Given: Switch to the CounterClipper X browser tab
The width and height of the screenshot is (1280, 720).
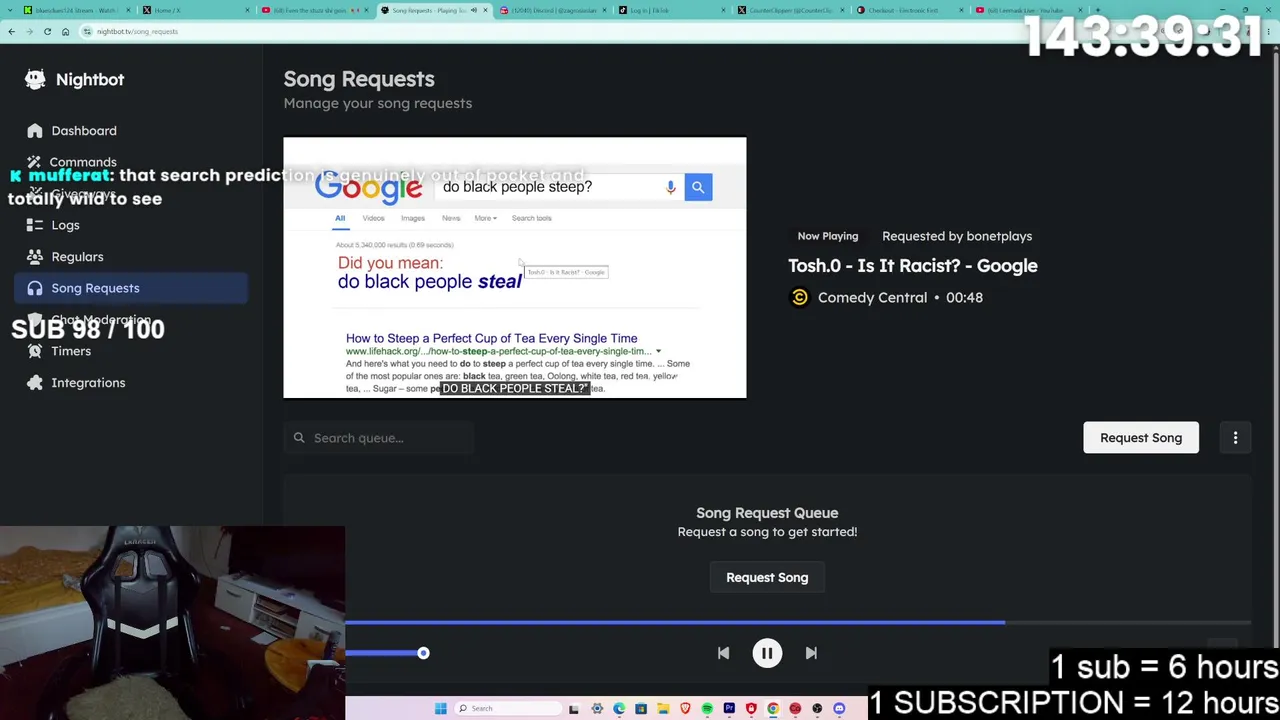Looking at the screenshot, I should [789, 10].
